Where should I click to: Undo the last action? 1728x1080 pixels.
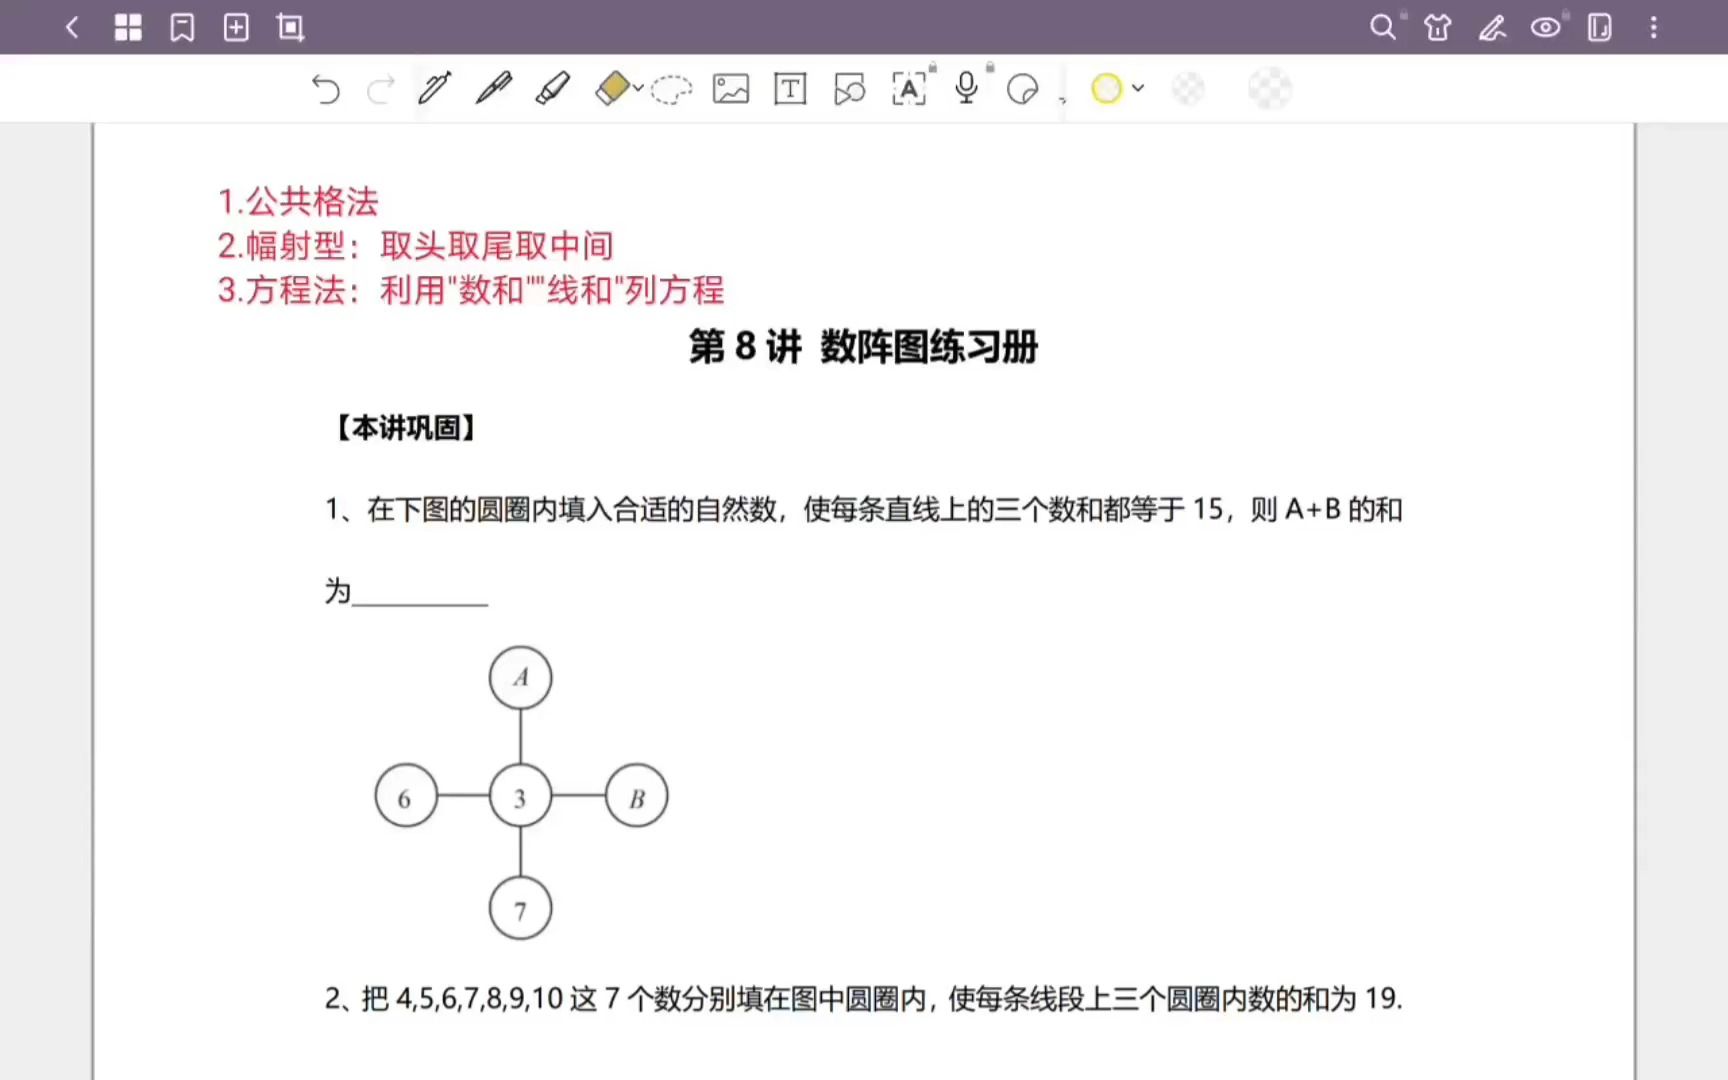point(325,89)
